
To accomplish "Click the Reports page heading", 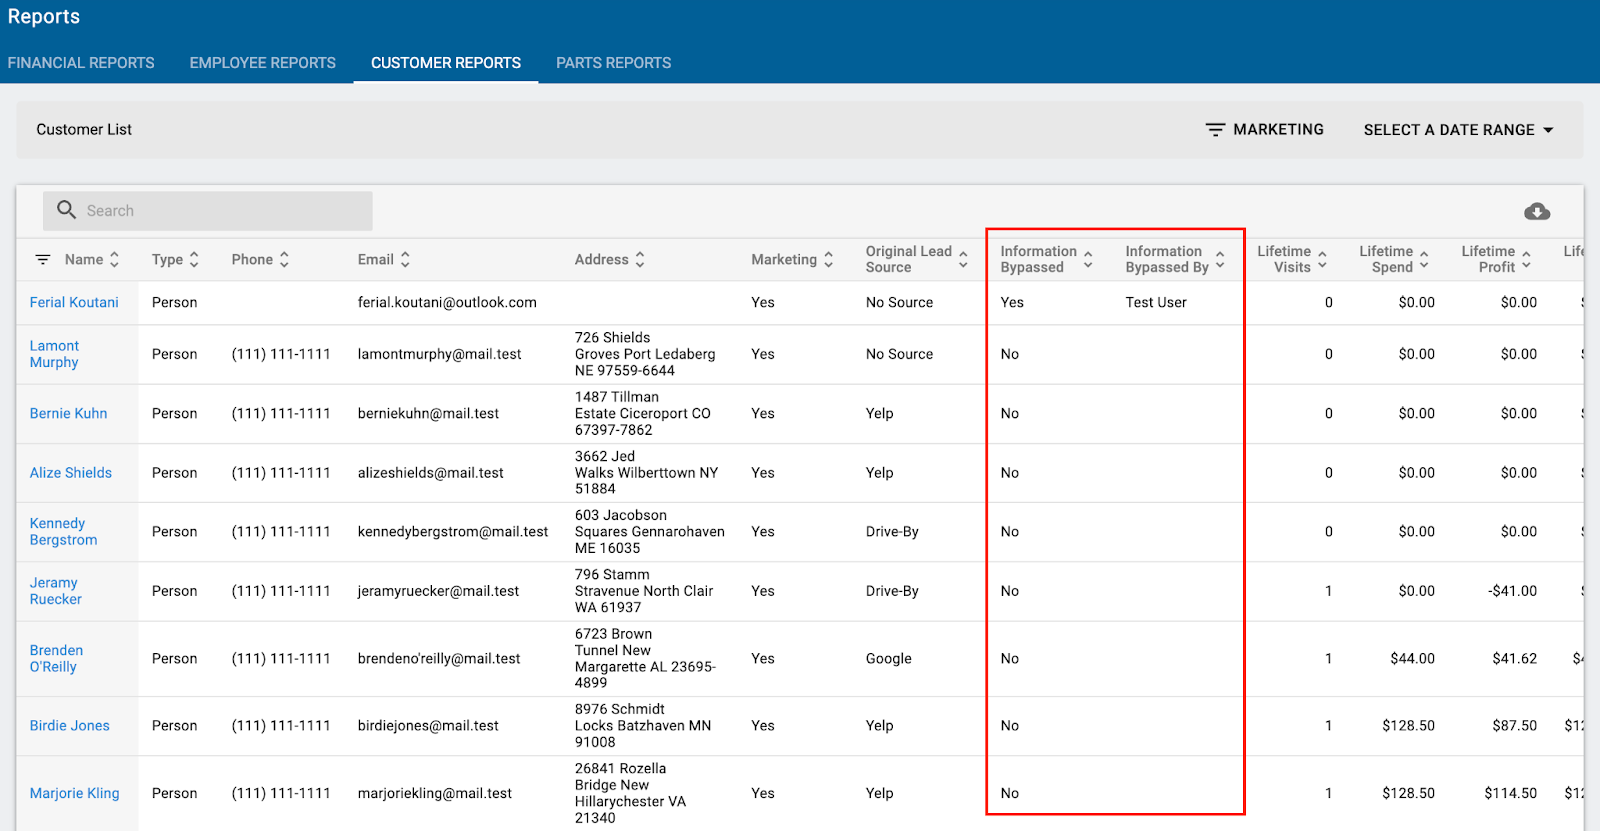I will coord(44,17).
